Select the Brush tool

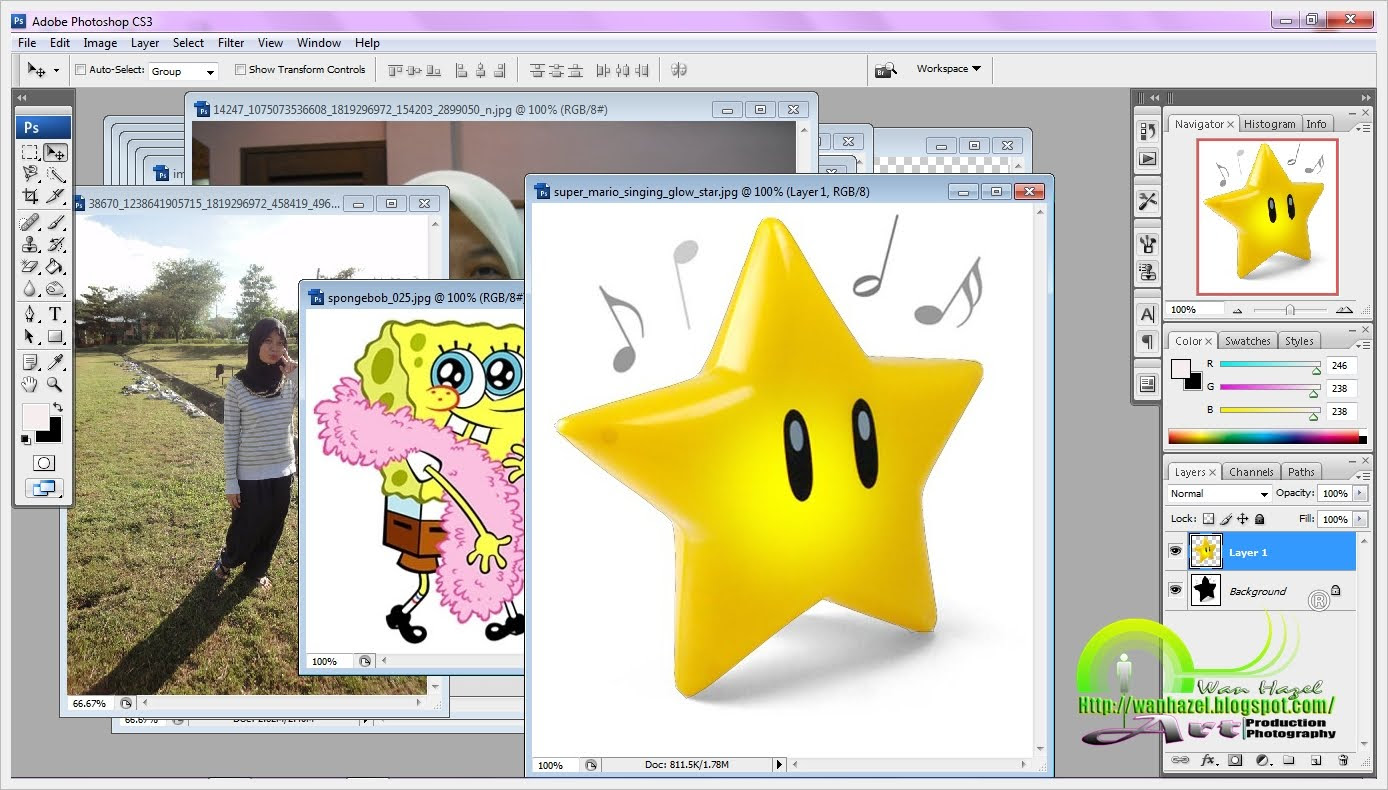click(56, 222)
